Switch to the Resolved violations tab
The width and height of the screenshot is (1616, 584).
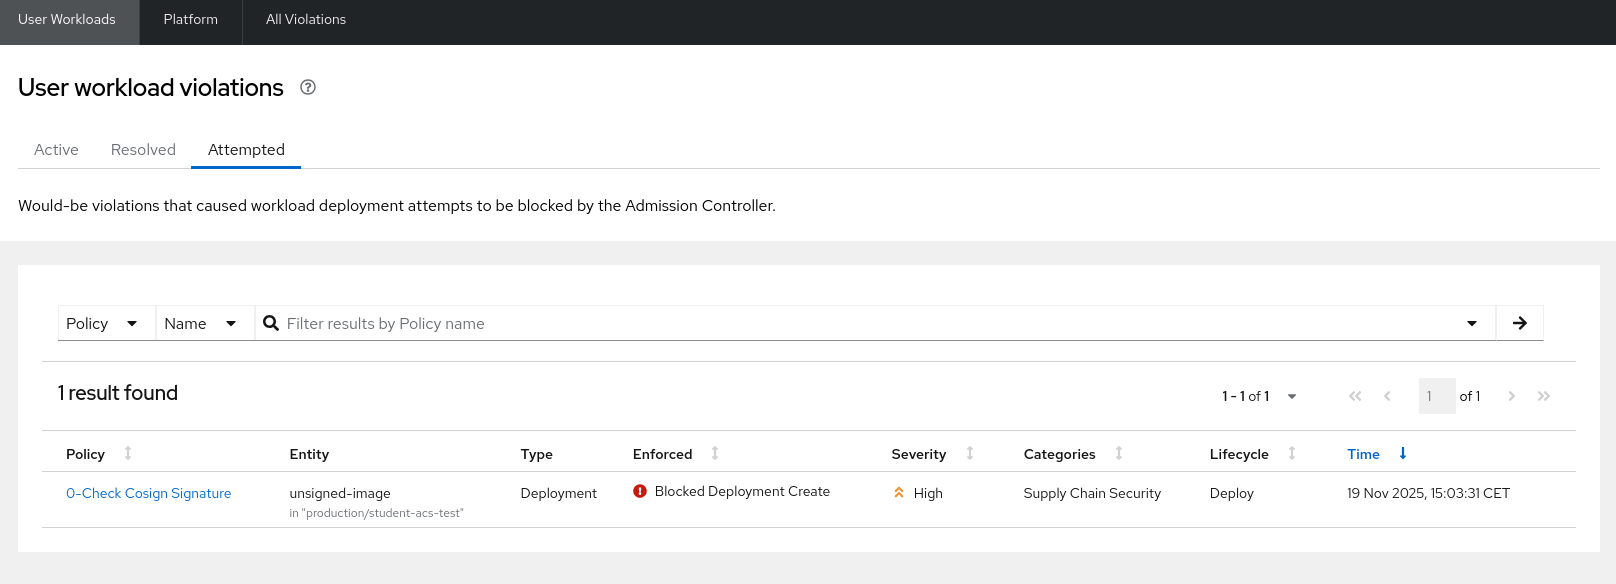(143, 150)
